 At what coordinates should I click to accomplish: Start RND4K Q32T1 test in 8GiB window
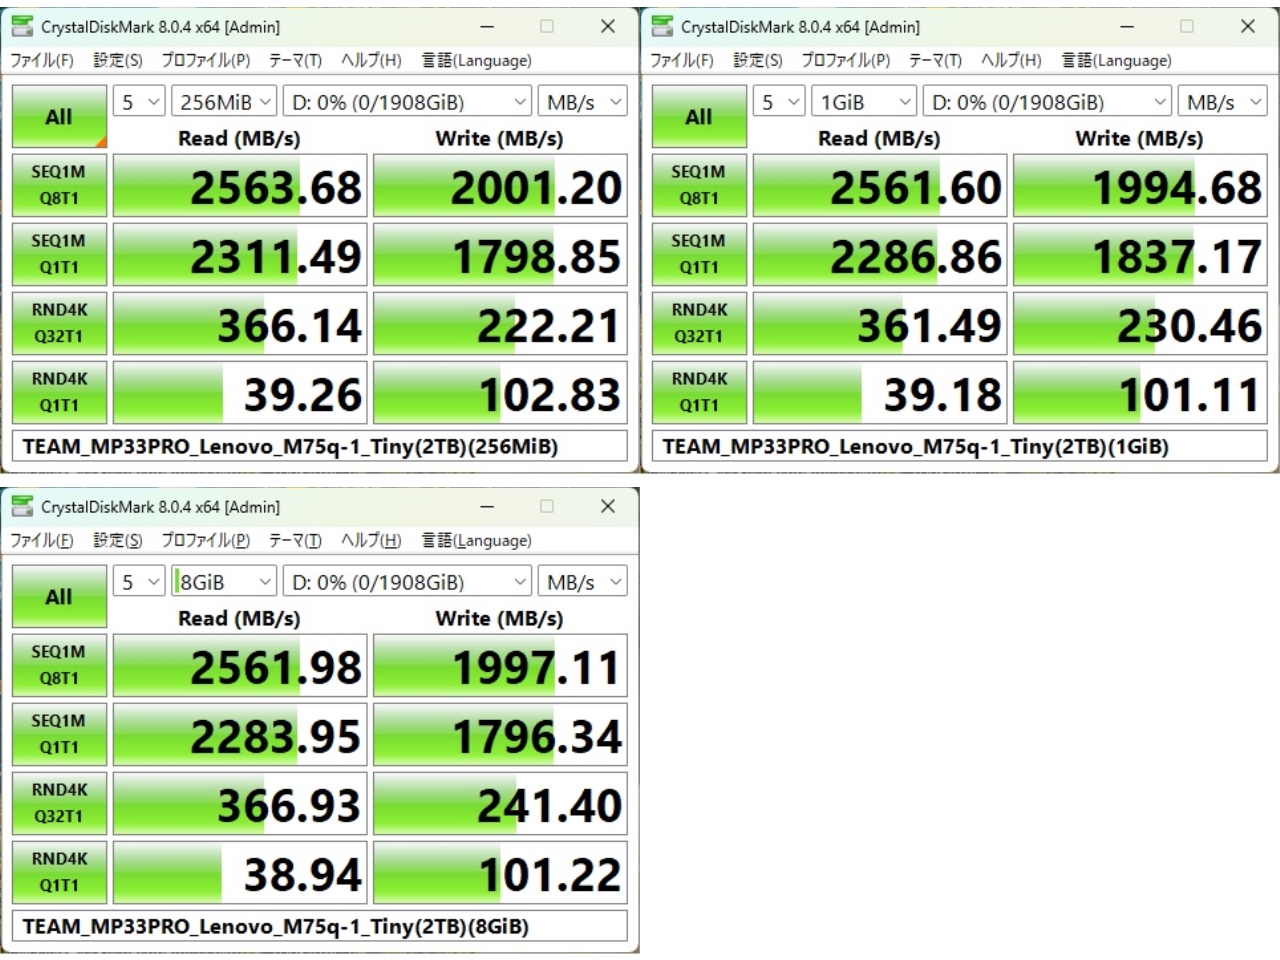click(x=59, y=803)
